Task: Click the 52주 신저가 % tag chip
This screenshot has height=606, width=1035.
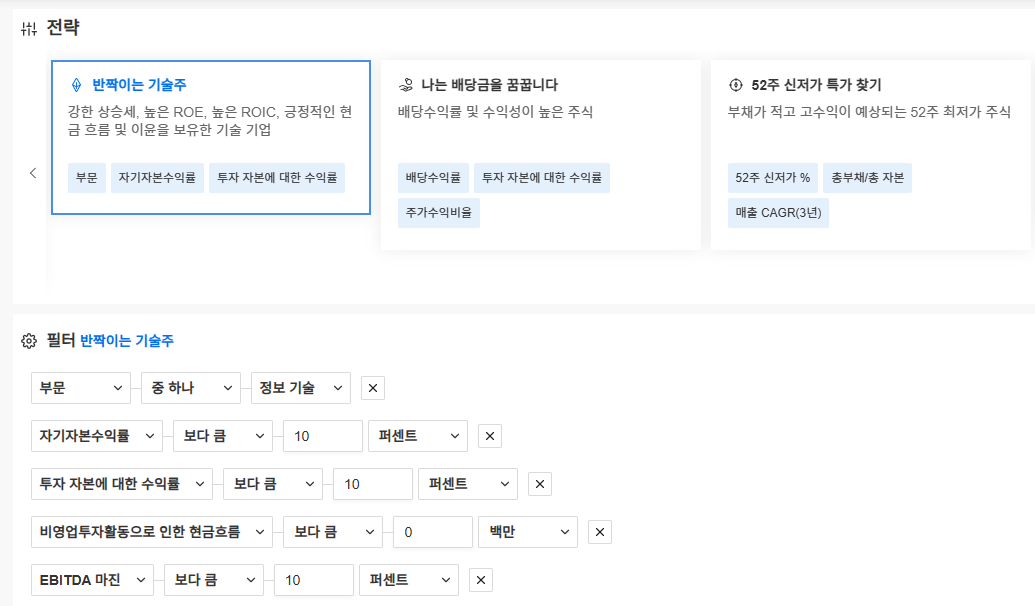Action: click(x=773, y=178)
